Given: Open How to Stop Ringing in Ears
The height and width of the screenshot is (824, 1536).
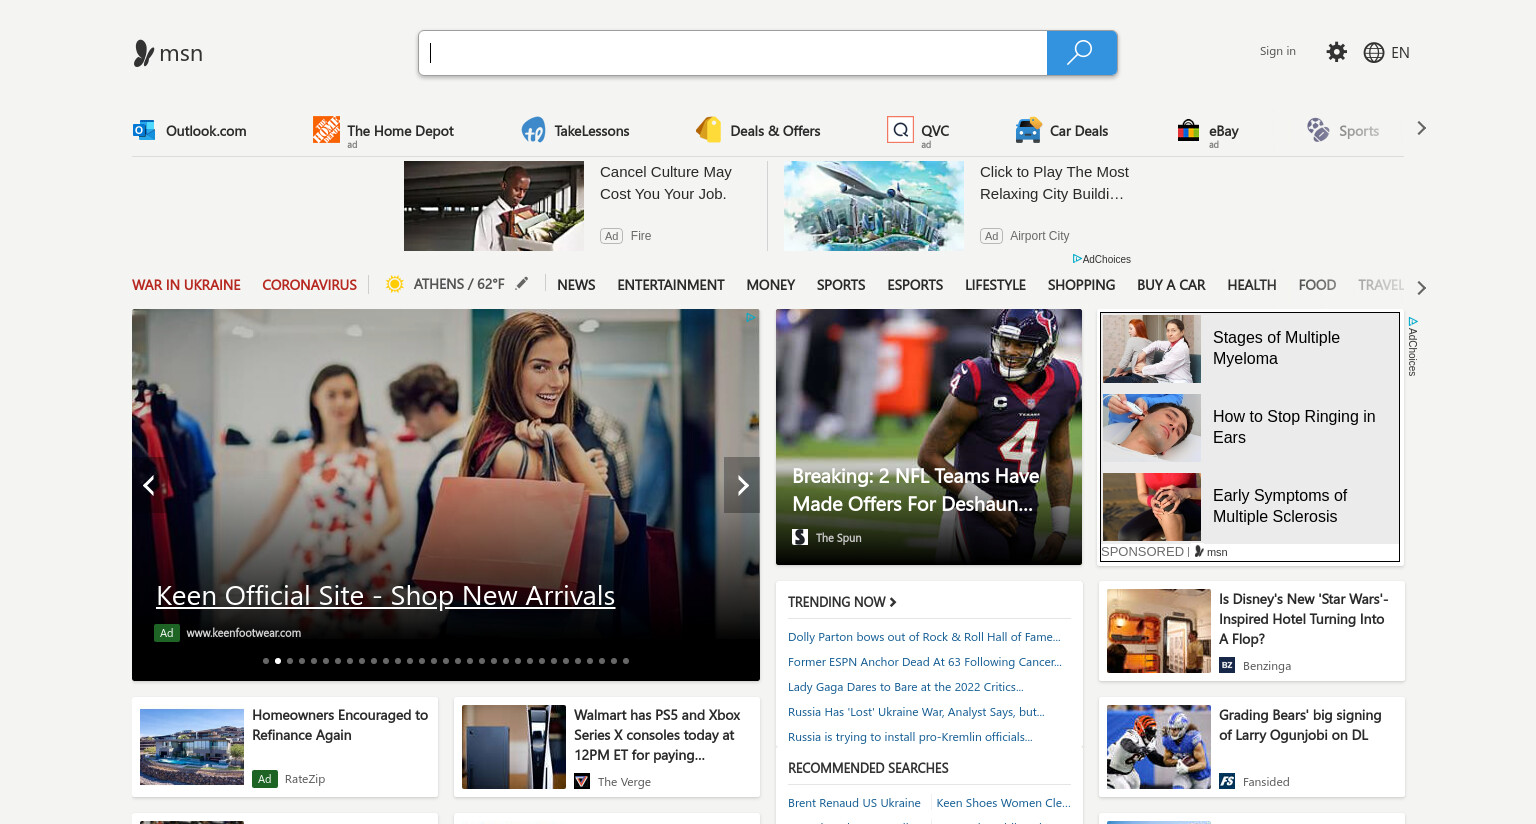Looking at the screenshot, I should tap(1294, 427).
